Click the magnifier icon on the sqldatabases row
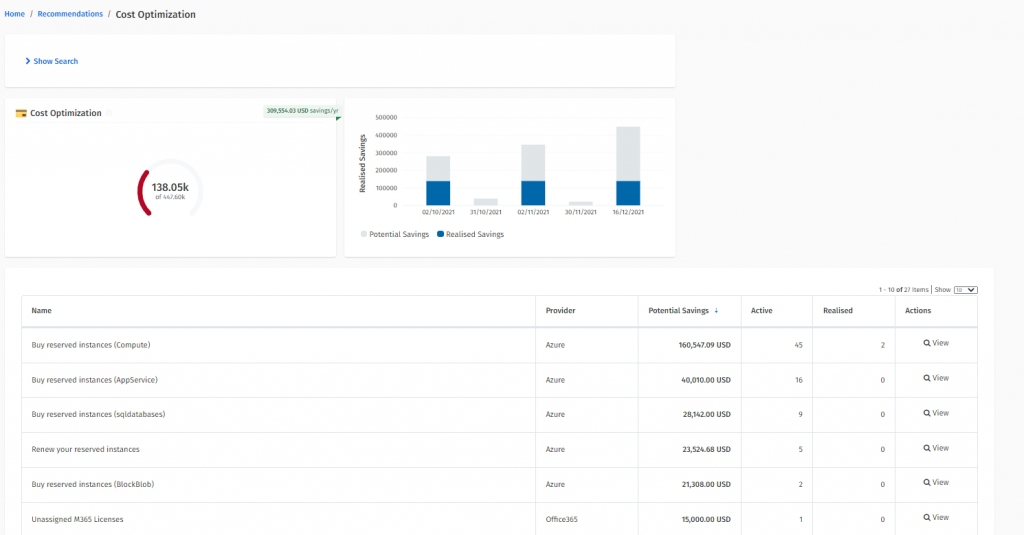 click(x=927, y=413)
